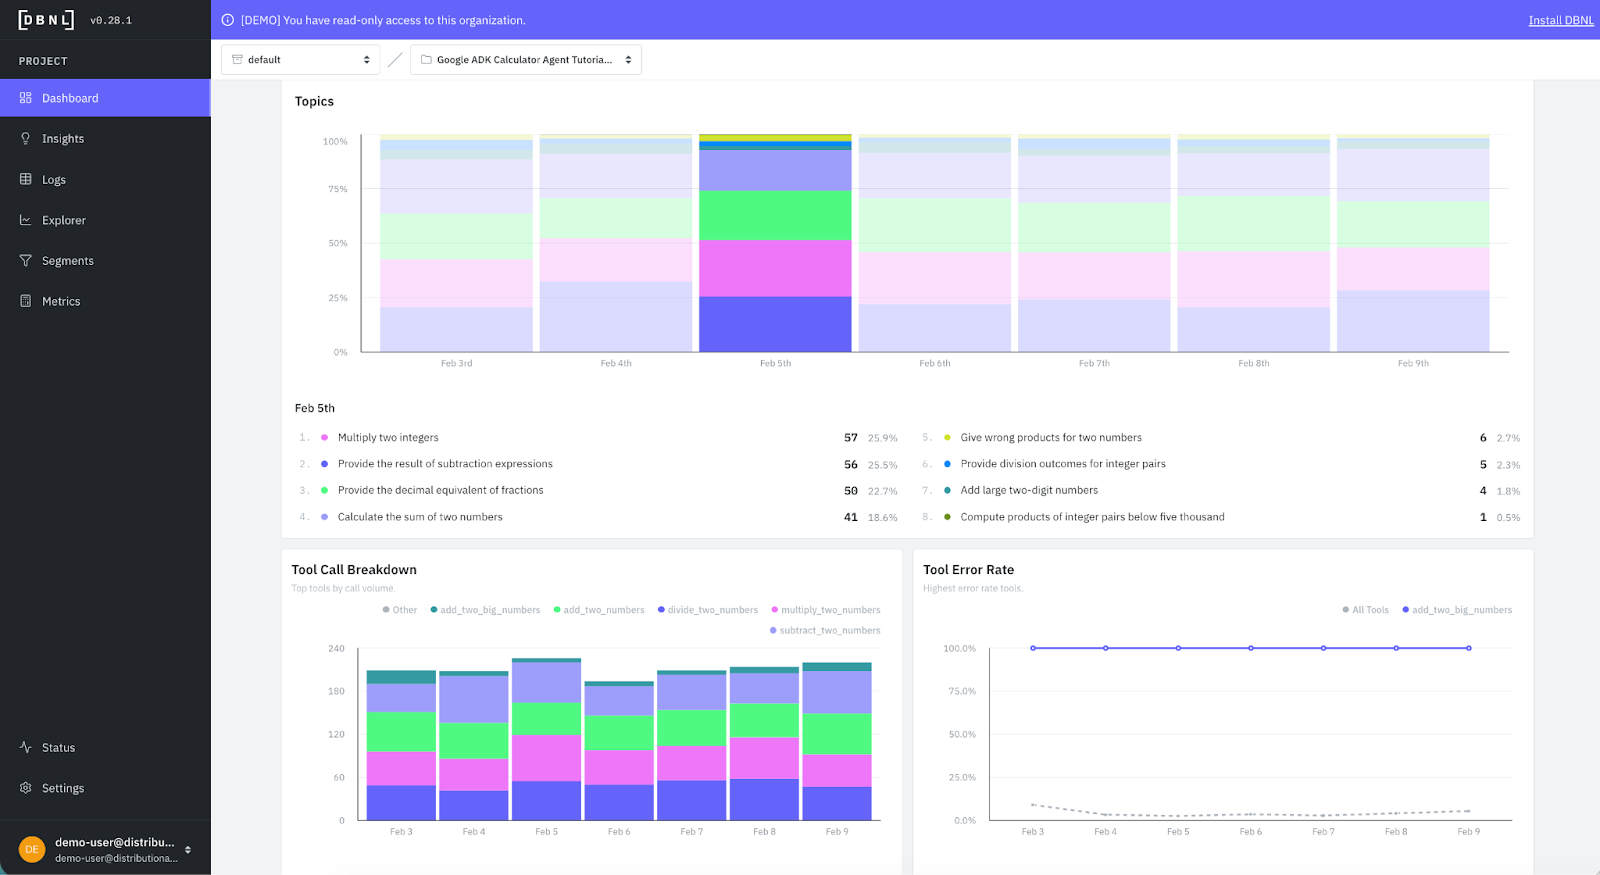Toggle add_two_numbers legend entry
1600x875 pixels.
tap(599, 610)
